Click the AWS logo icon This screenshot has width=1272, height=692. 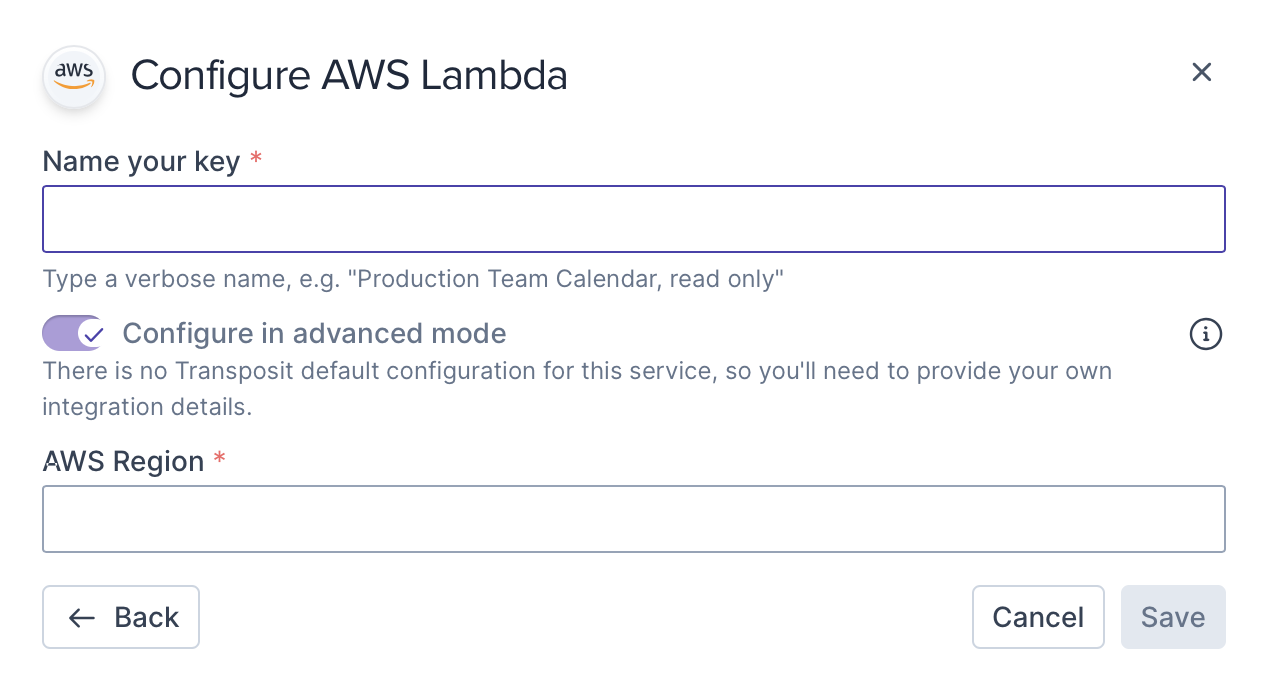[x=74, y=76]
